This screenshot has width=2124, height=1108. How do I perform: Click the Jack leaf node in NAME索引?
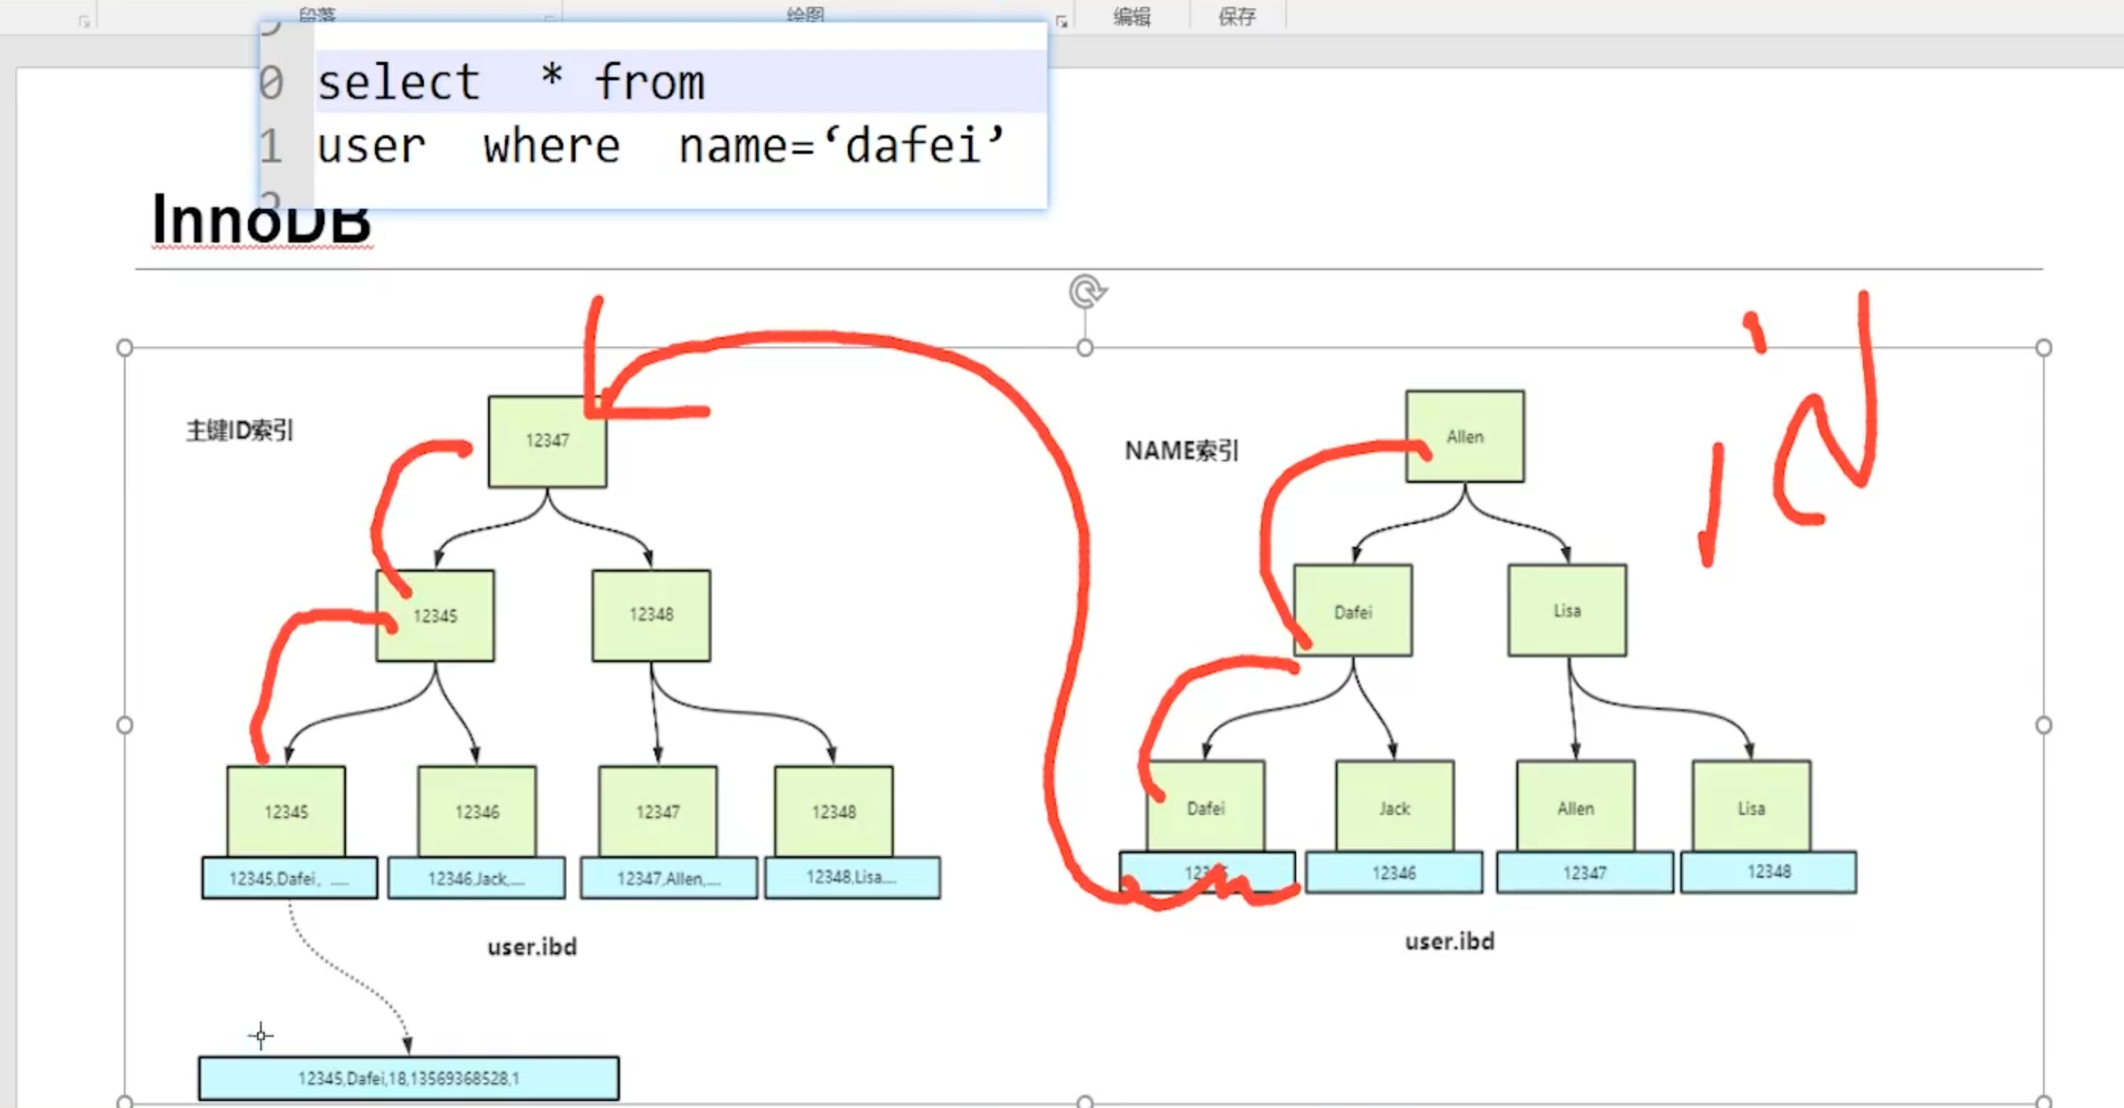click(x=1394, y=808)
